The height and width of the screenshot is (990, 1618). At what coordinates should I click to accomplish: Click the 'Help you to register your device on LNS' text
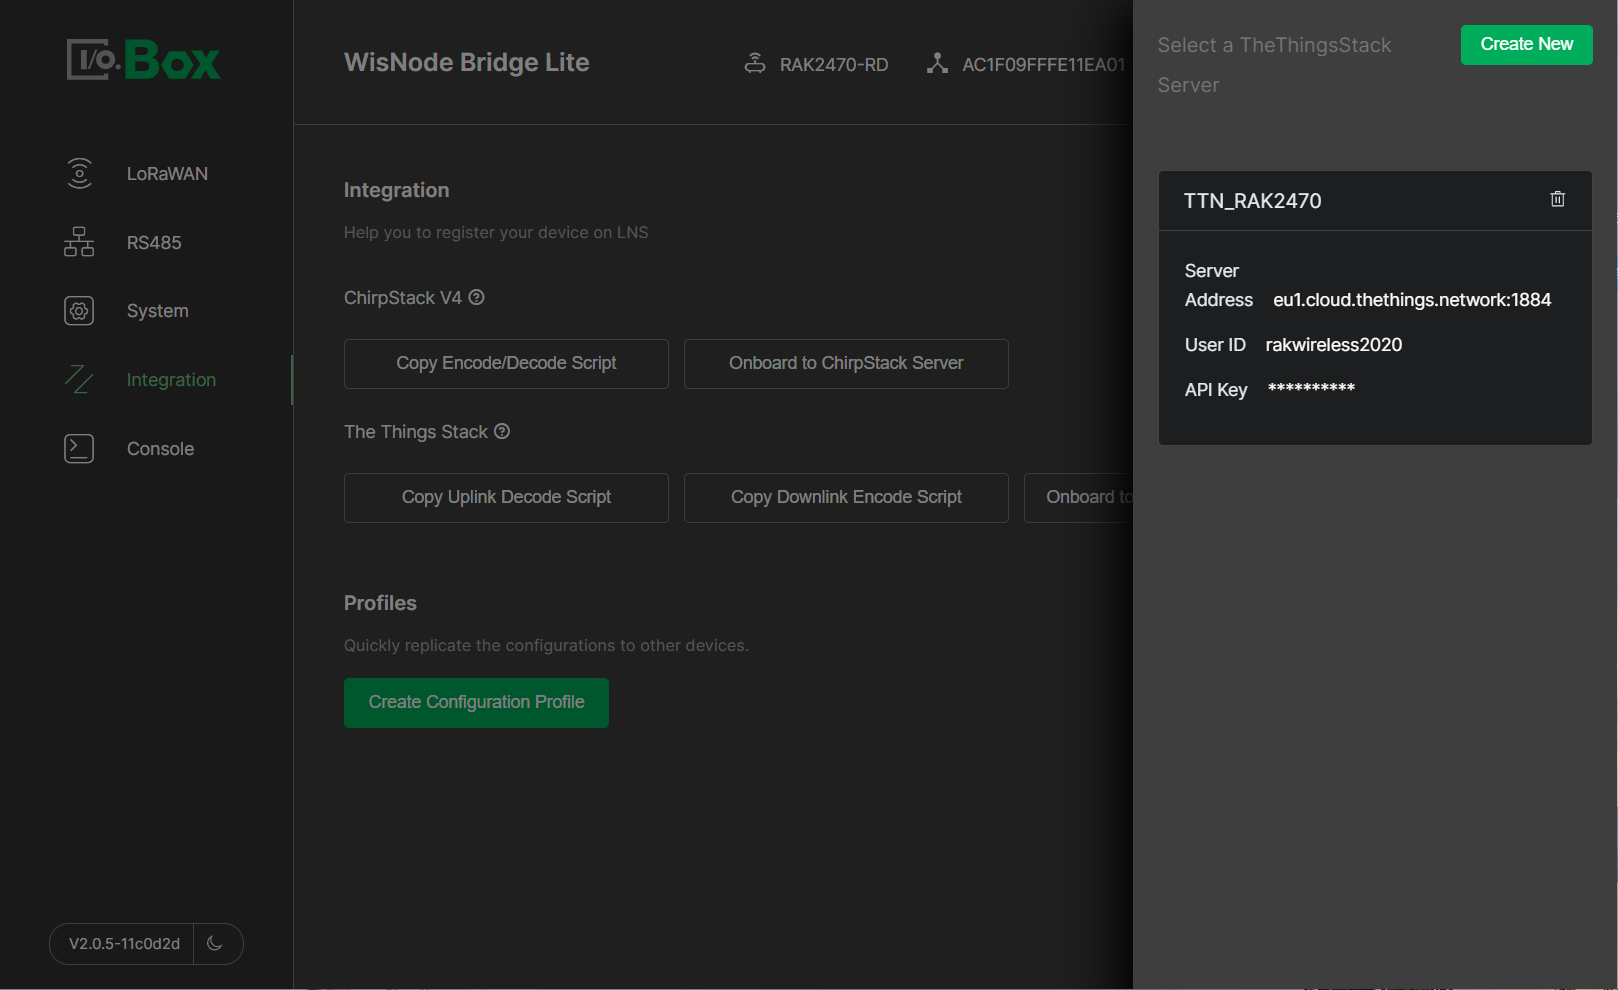496,232
